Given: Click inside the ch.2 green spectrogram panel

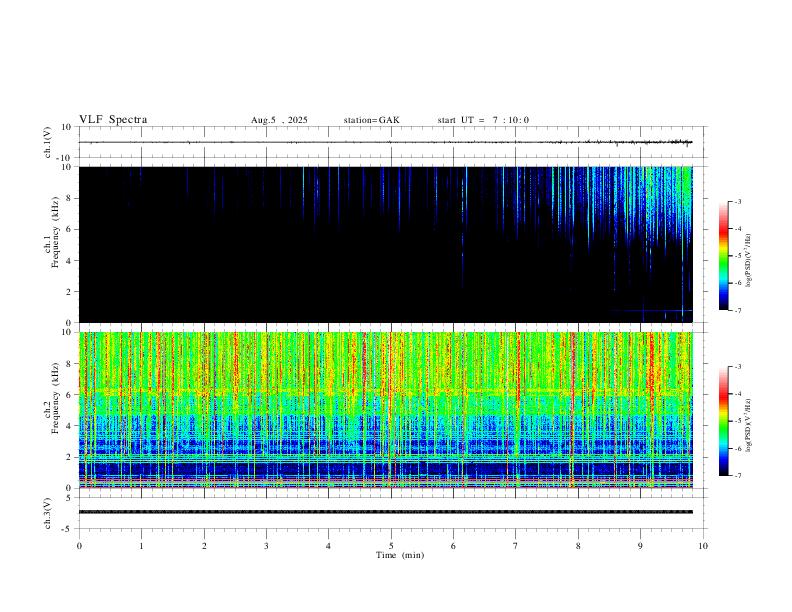Looking at the screenshot, I should coord(385,410).
